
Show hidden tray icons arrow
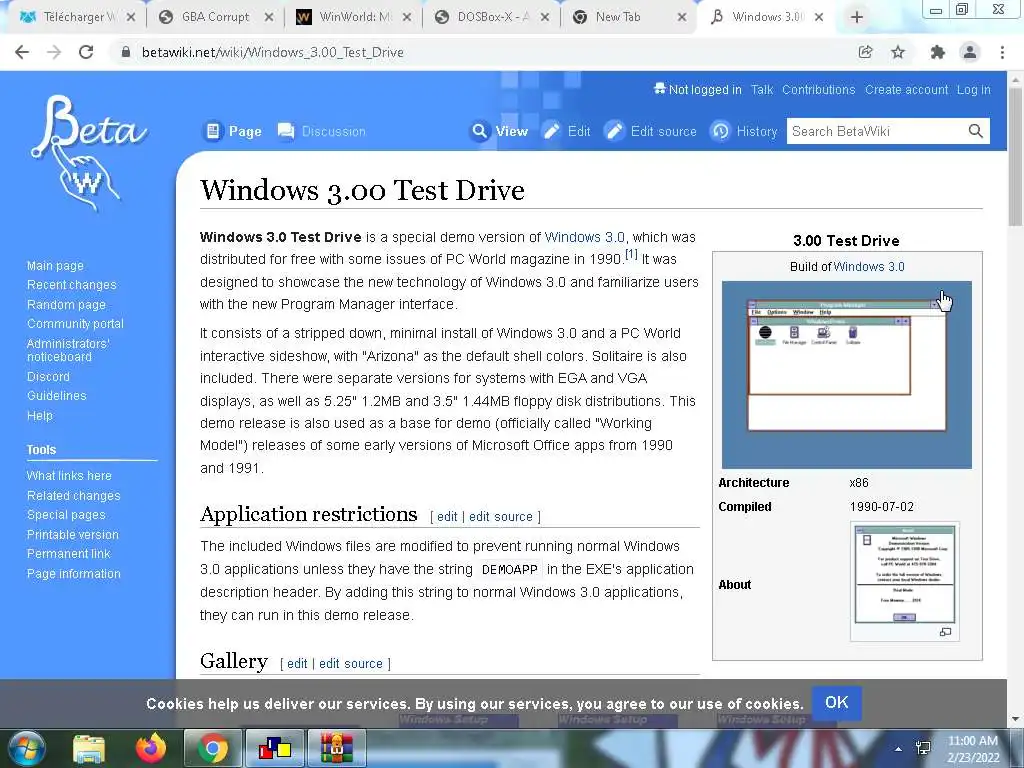[x=899, y=749]
